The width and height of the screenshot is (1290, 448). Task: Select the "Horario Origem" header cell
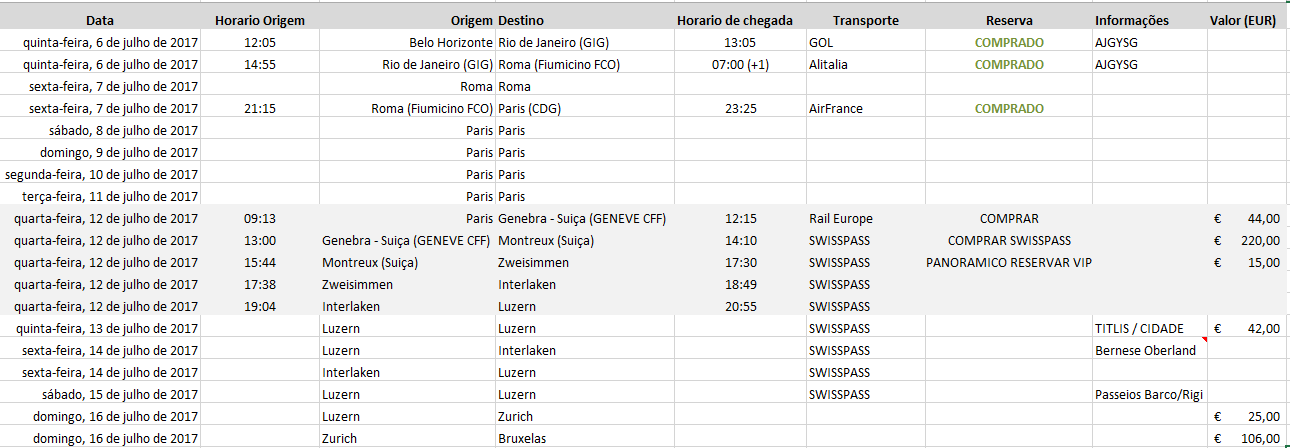point(259,20)
